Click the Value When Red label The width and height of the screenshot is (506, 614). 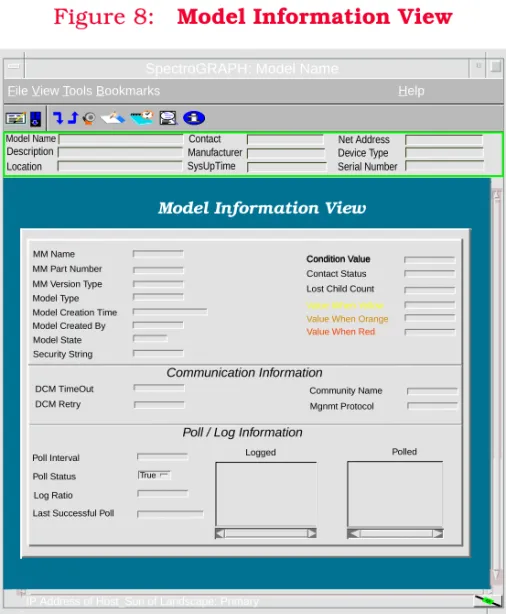coord(341,332)
